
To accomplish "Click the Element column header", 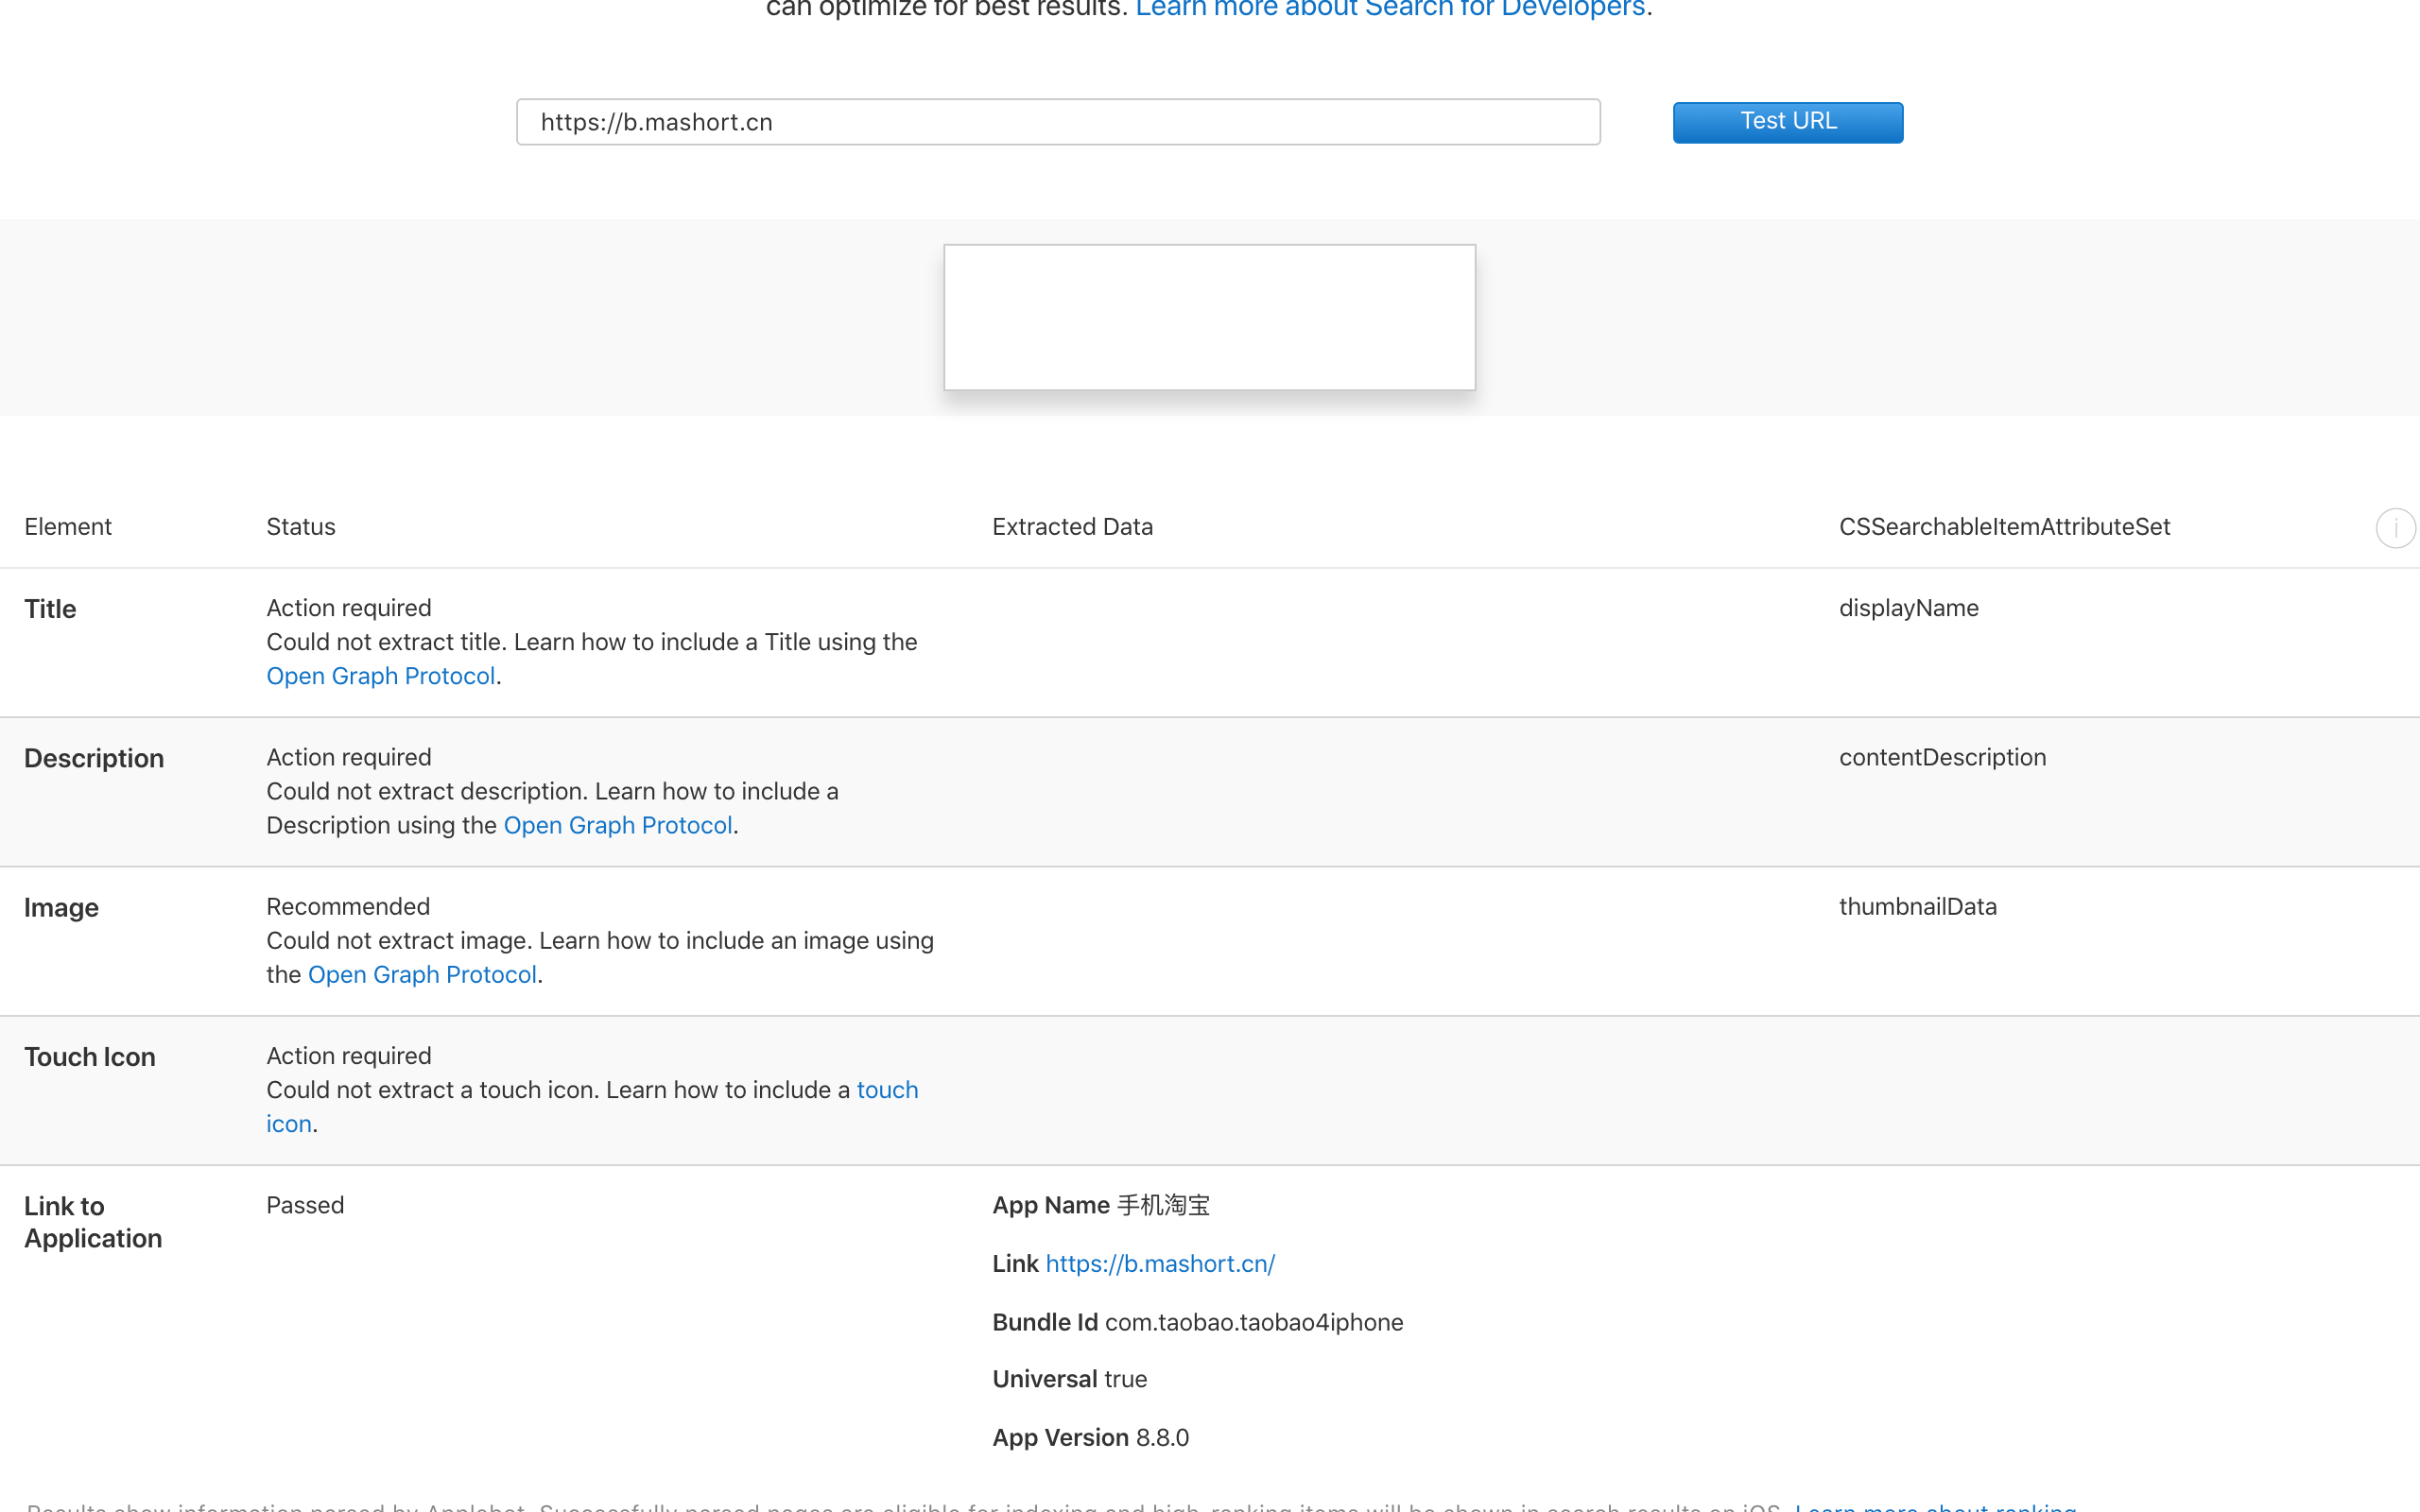I will (67, 526).
